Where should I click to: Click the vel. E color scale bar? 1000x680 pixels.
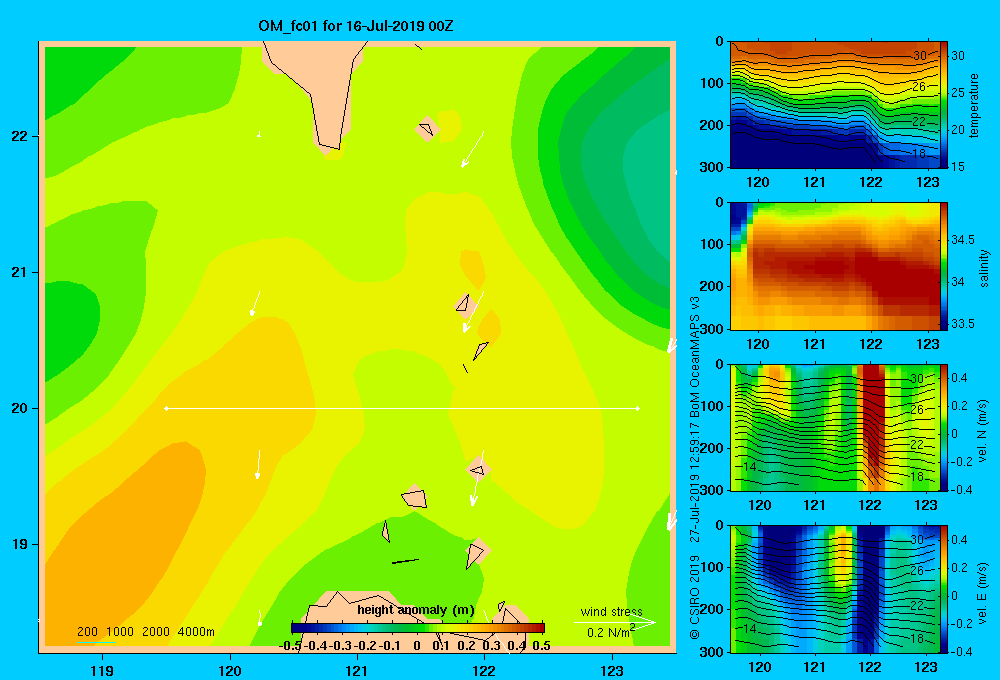click(x=944, y=589)
